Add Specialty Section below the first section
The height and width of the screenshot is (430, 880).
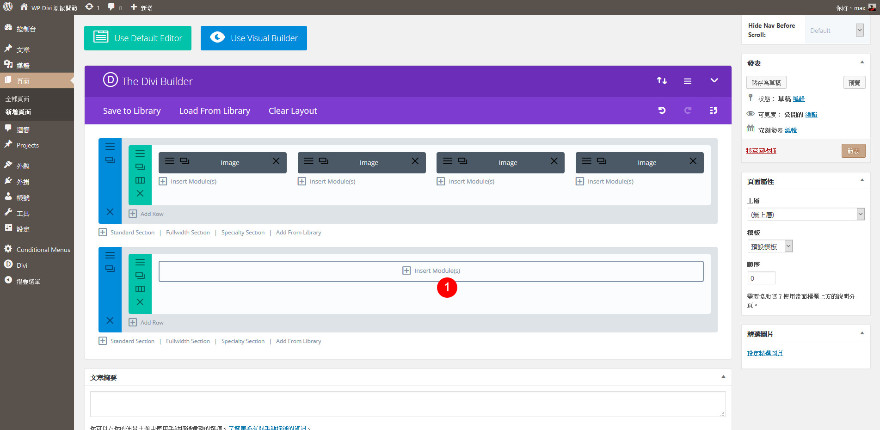242,232
